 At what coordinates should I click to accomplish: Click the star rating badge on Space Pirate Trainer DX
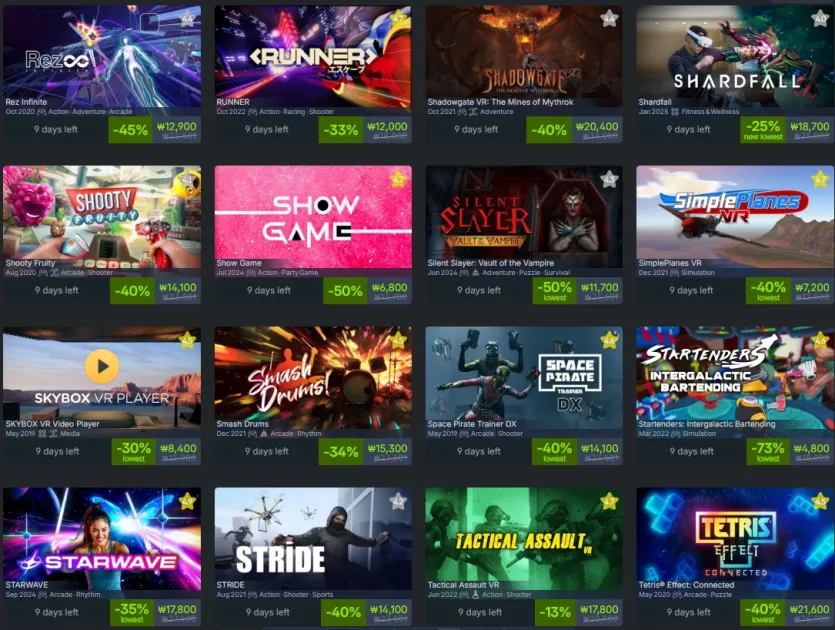tap(609, 340)
